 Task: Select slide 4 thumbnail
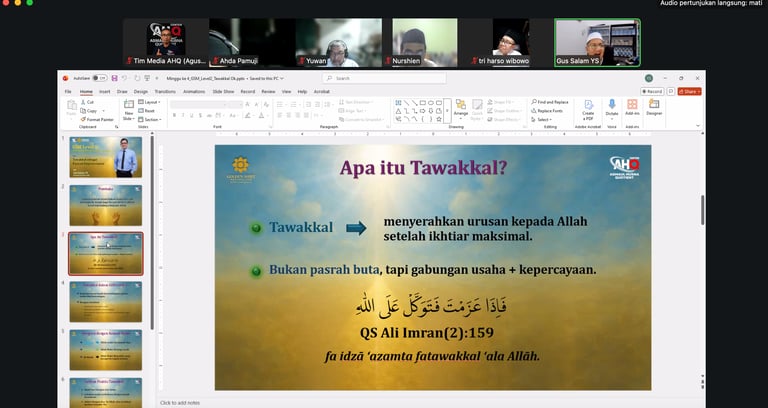(106, 302)
